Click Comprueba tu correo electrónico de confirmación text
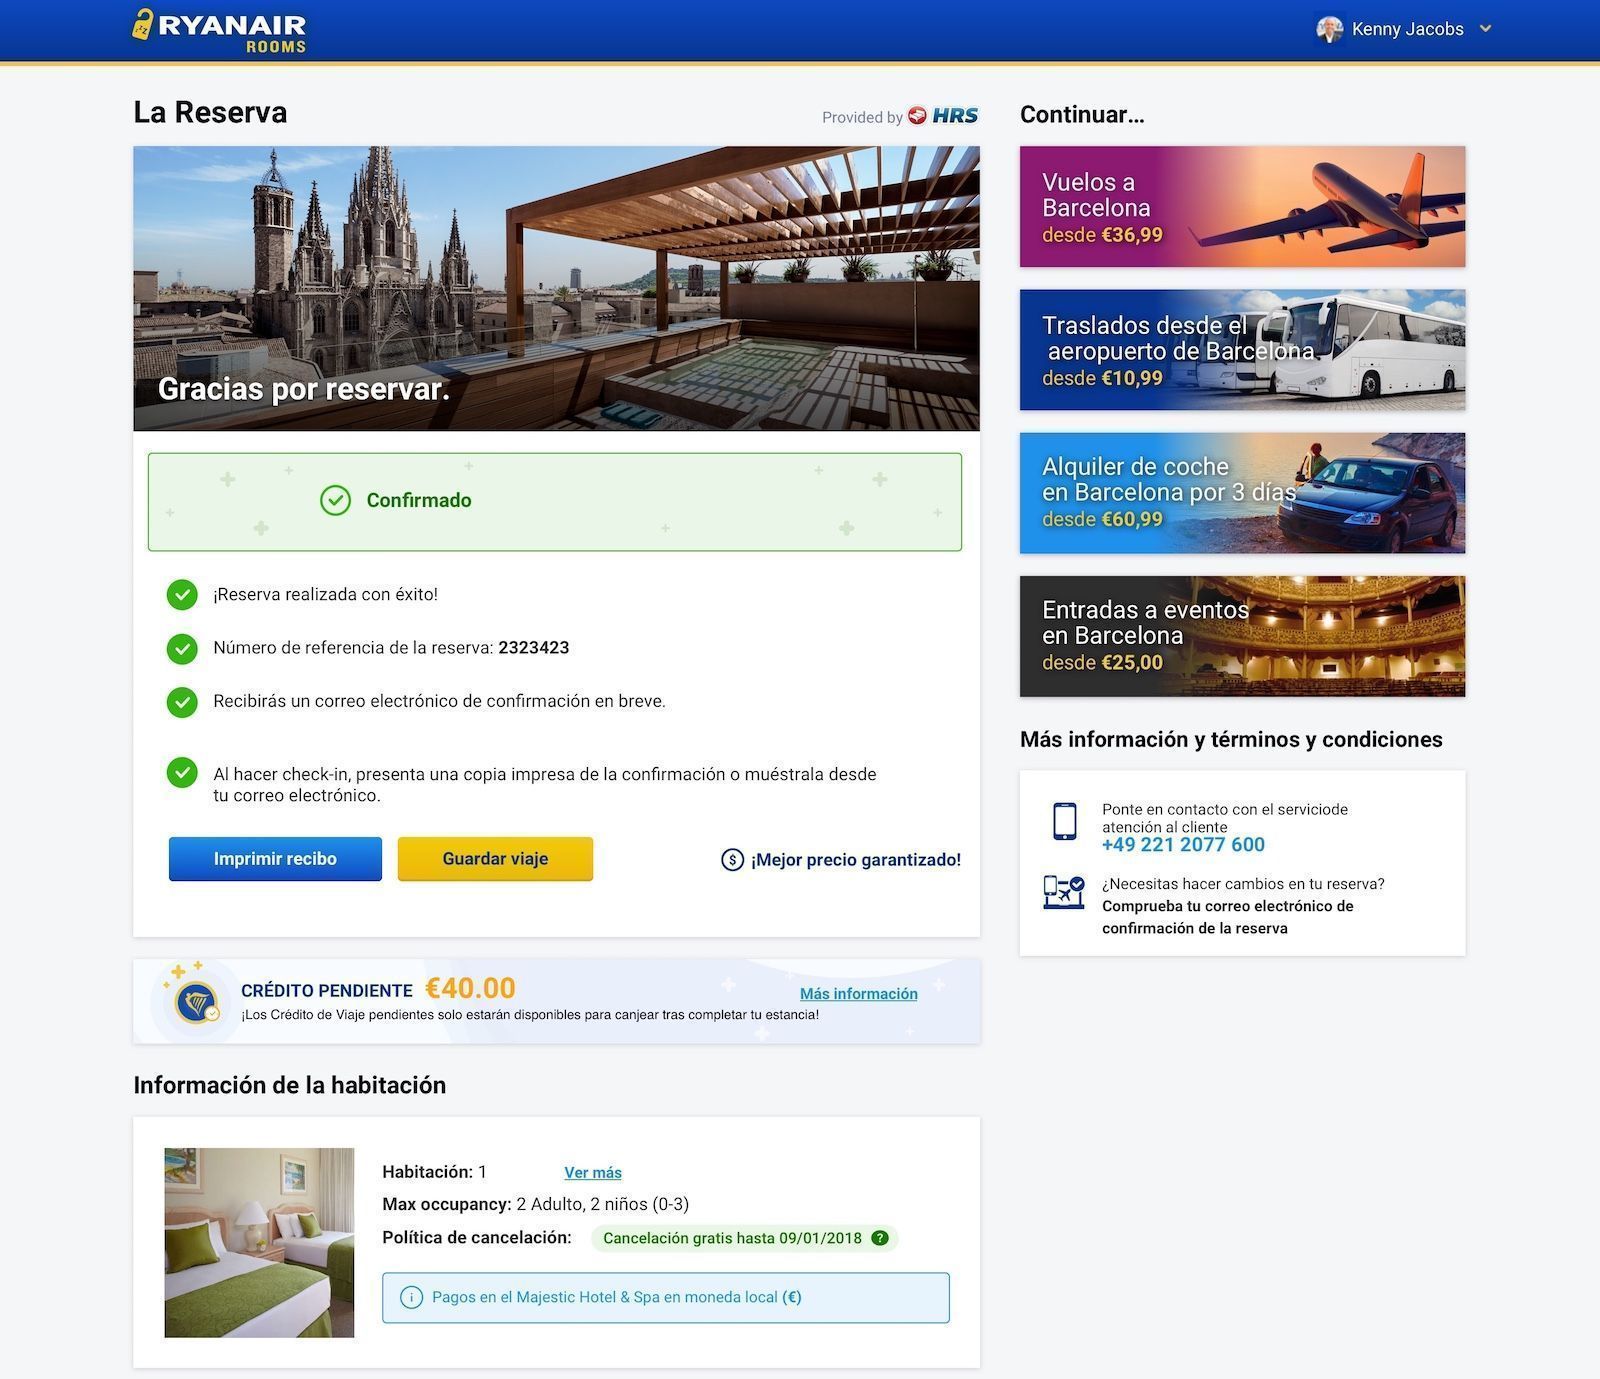The height and width of the screenshot is (1379, 1600). 1228,917
